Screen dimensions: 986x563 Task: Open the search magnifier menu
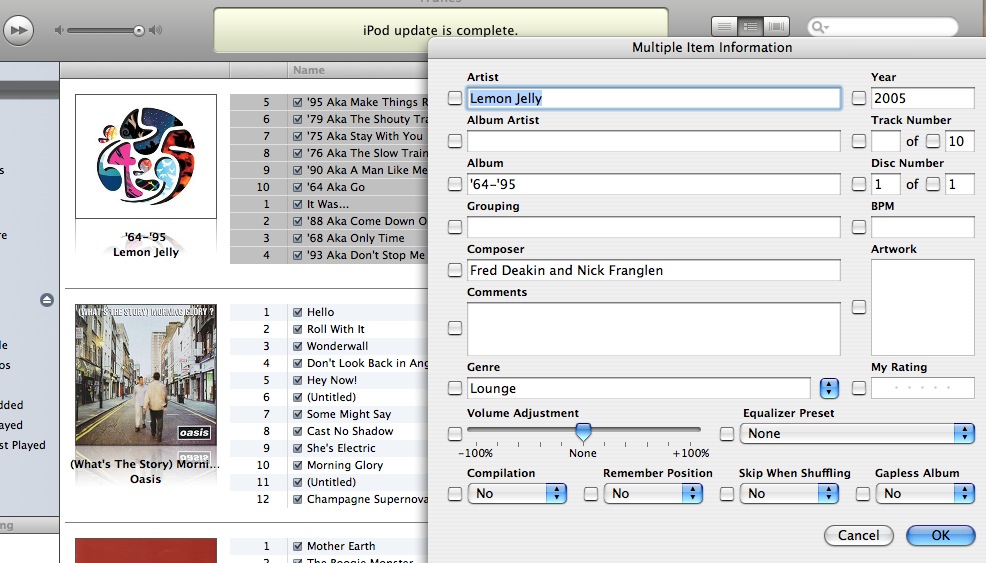tap(820, 27)
